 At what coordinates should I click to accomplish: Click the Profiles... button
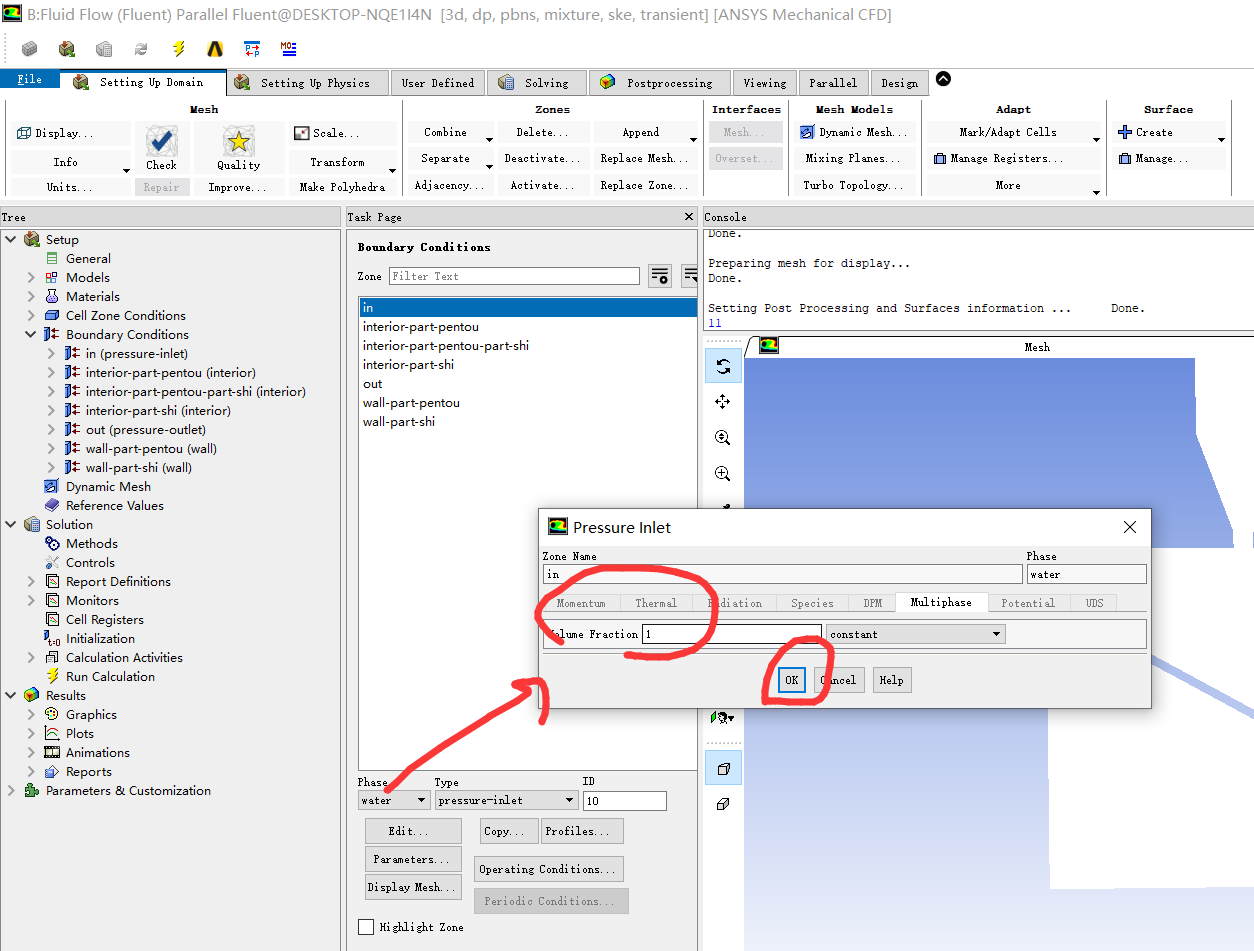(x=582, y=831)
